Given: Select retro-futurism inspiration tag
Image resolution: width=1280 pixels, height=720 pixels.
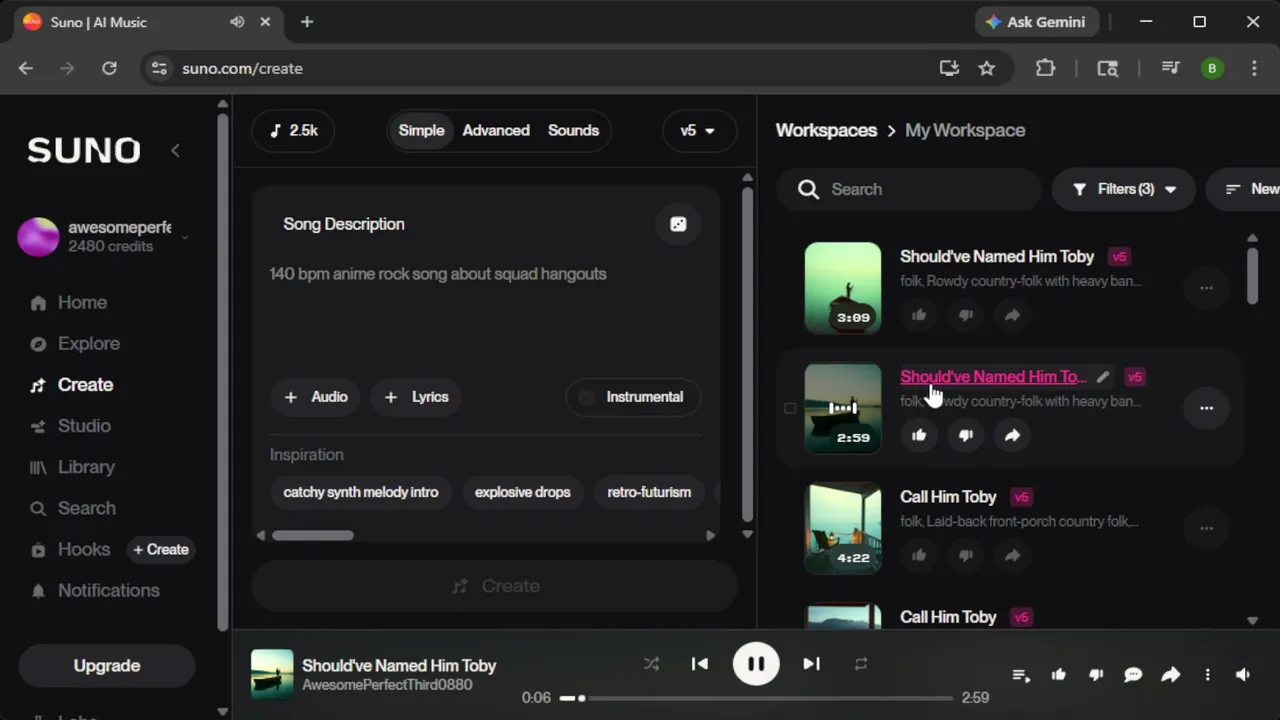Looking at the screenshot, I should click(649, 492).
